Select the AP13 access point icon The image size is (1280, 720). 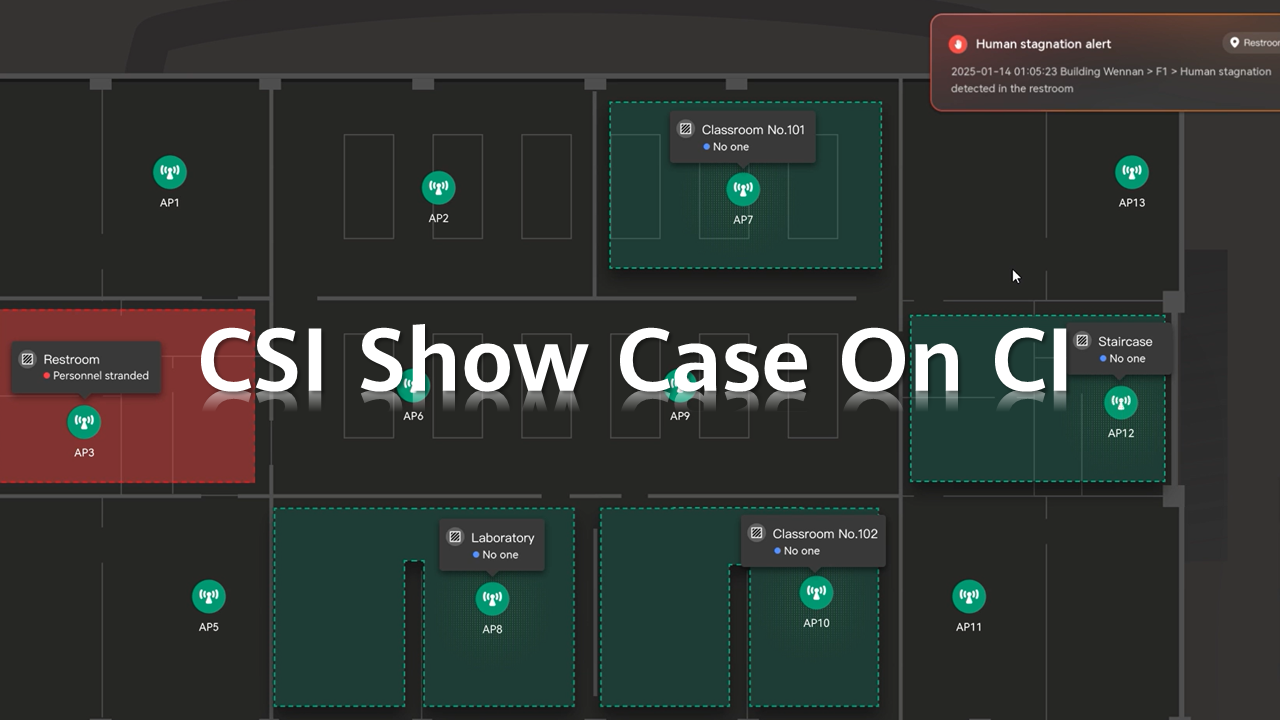point(1131,172)
